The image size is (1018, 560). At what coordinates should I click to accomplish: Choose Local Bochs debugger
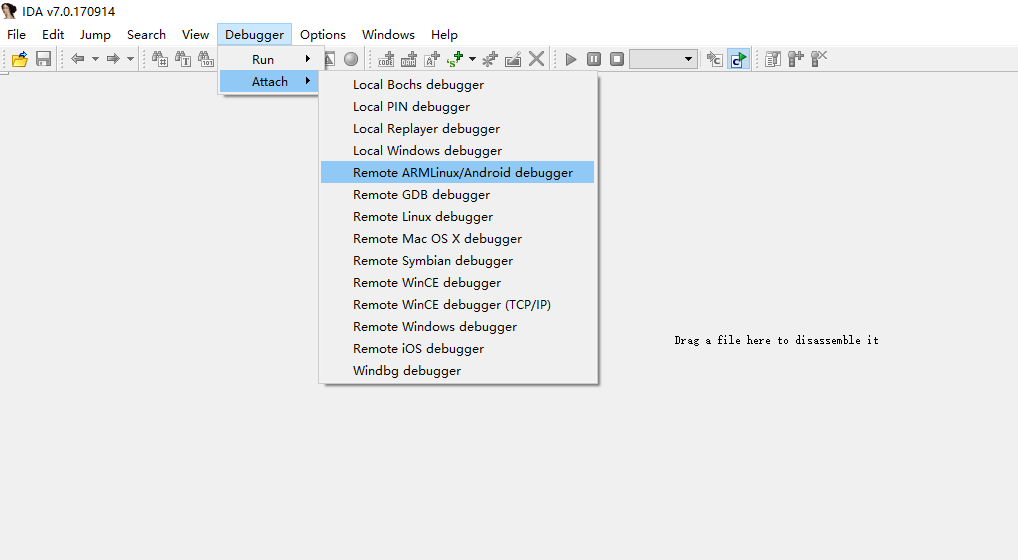[457, 84]
